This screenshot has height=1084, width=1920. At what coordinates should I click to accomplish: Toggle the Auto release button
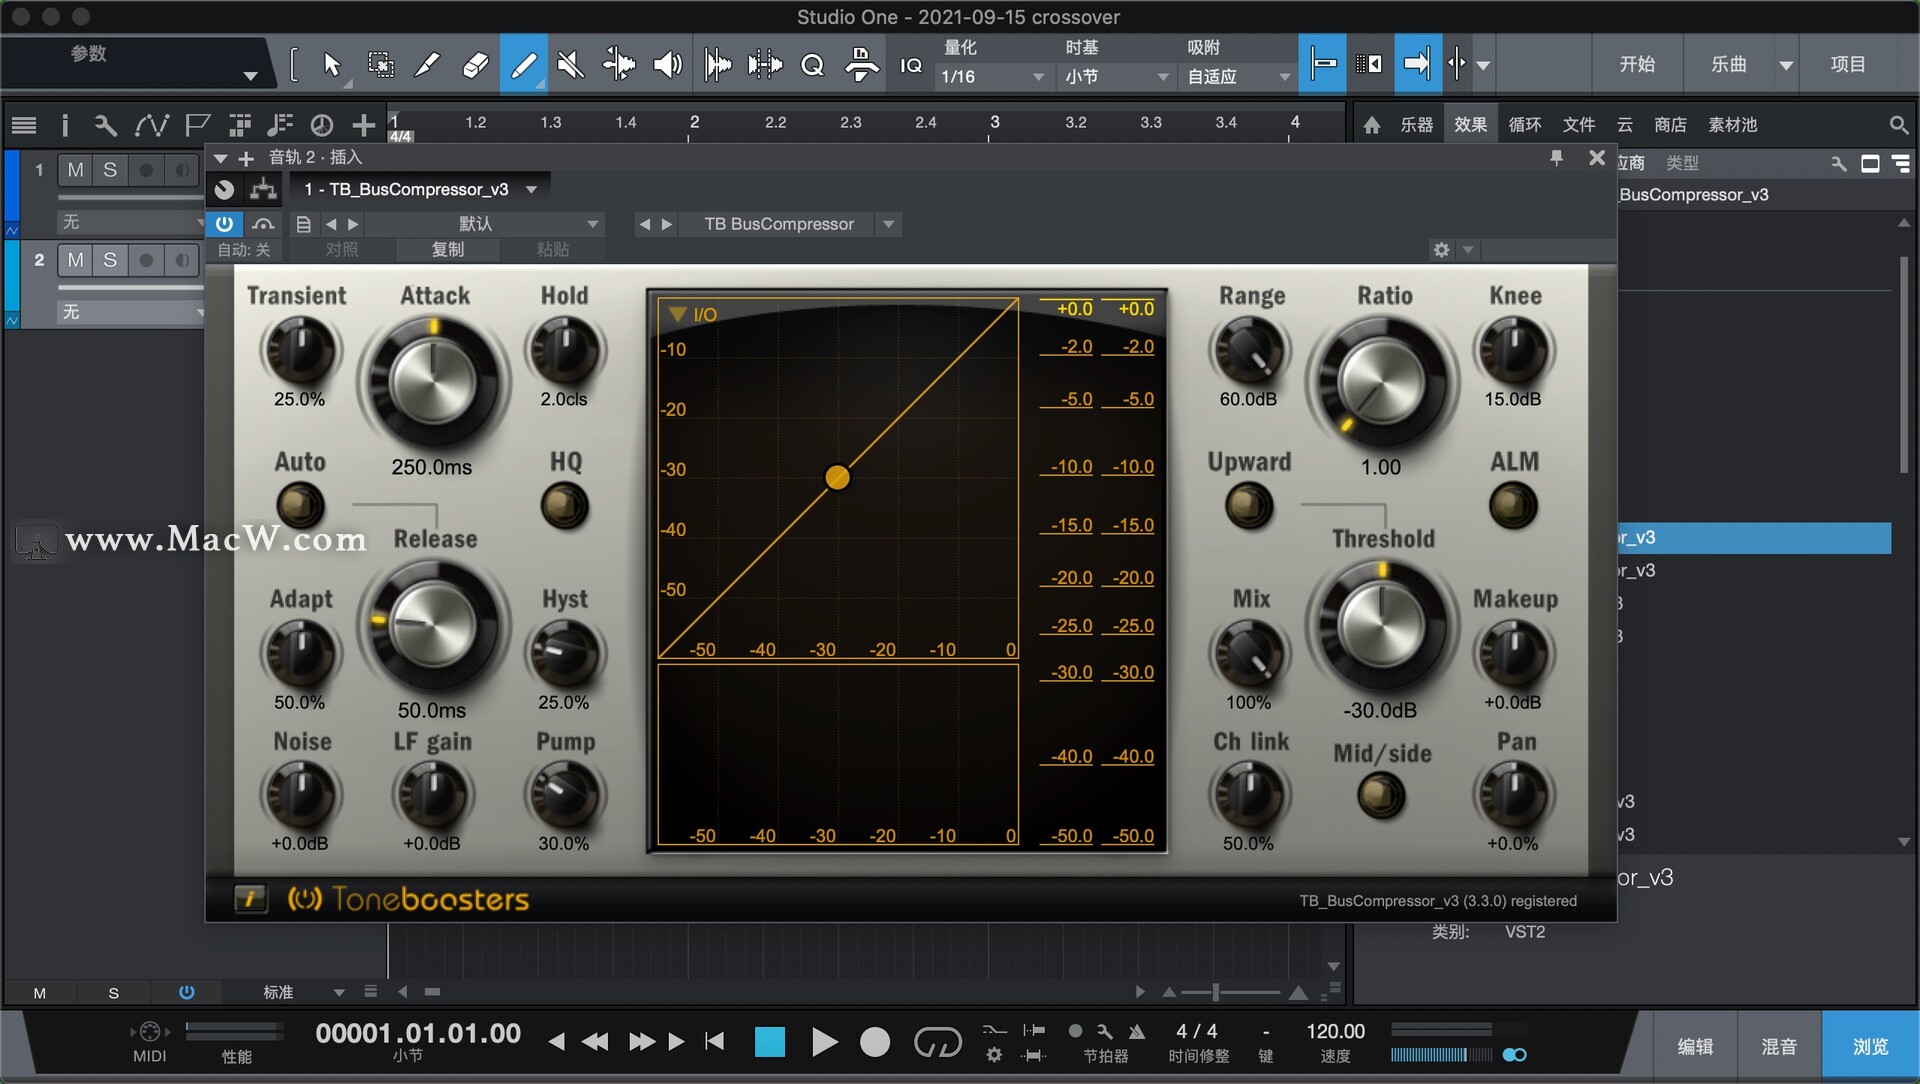[x=300, y=505]
